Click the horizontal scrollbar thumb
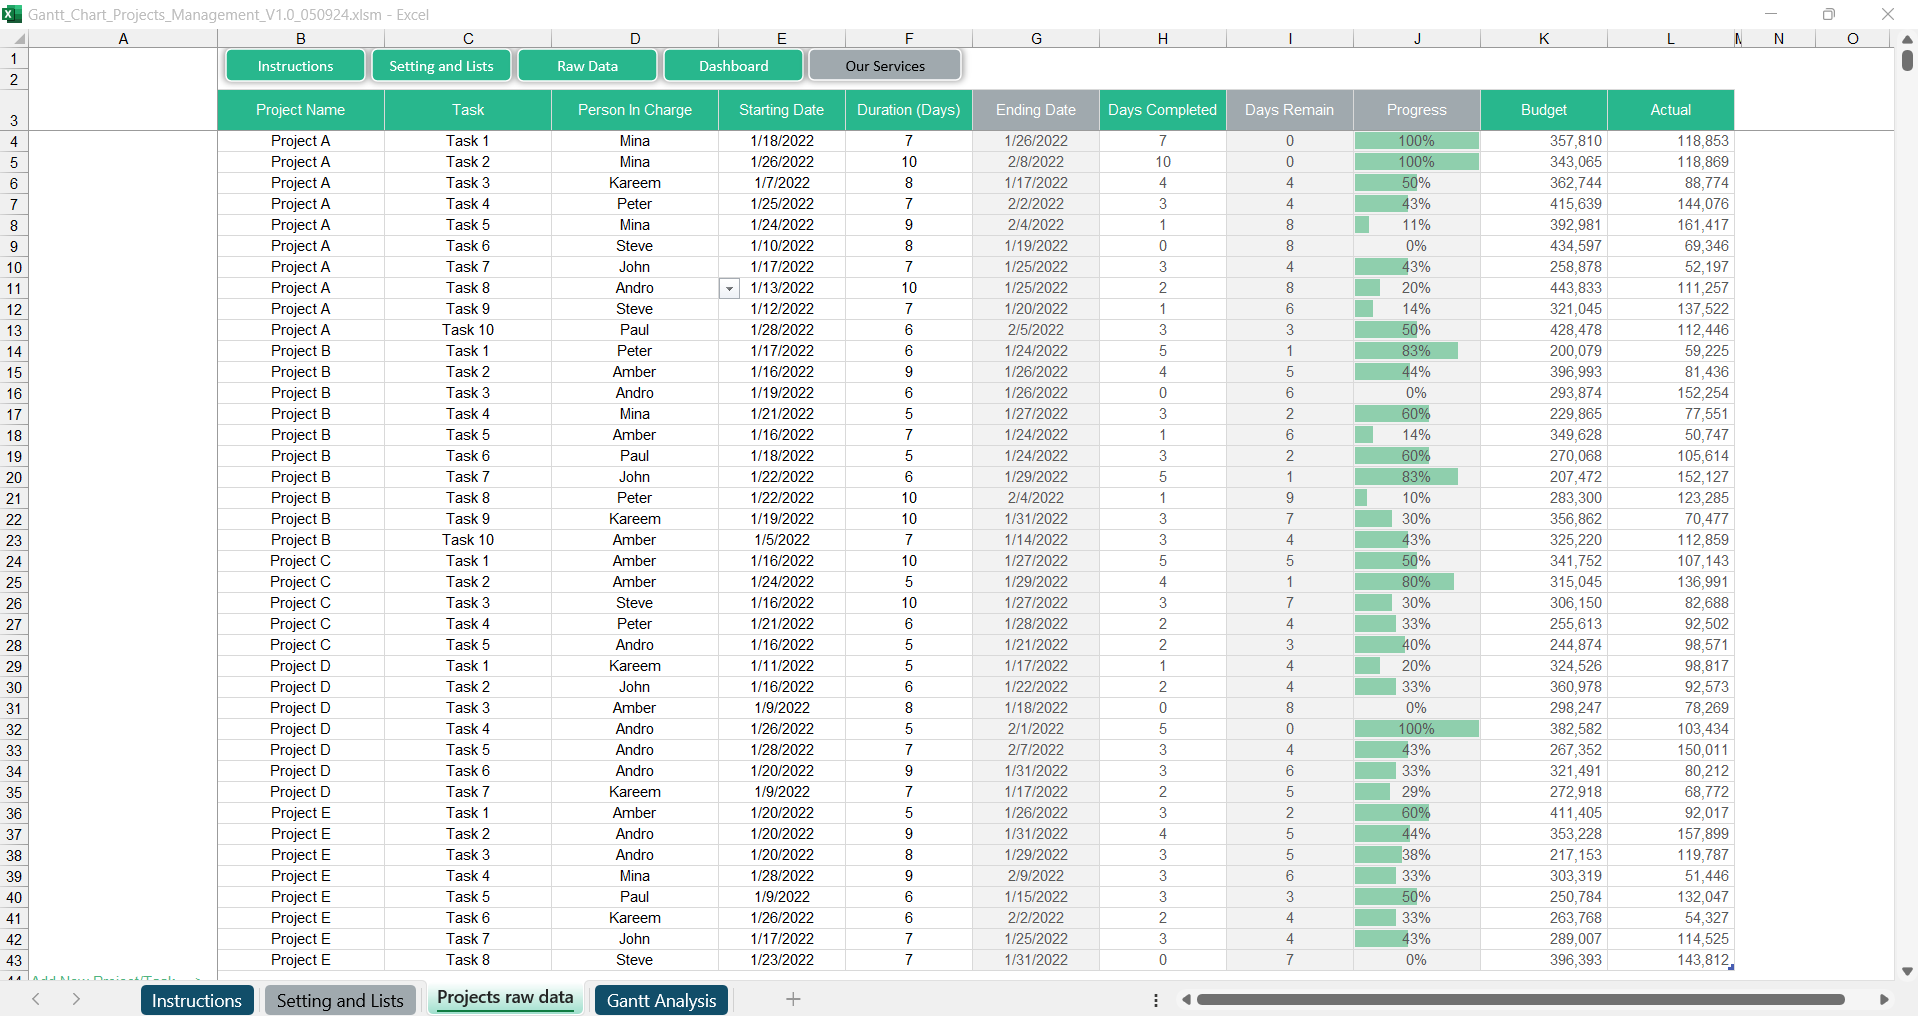The width and height of the screenshot is (1918, 1016). [1520, 999]
